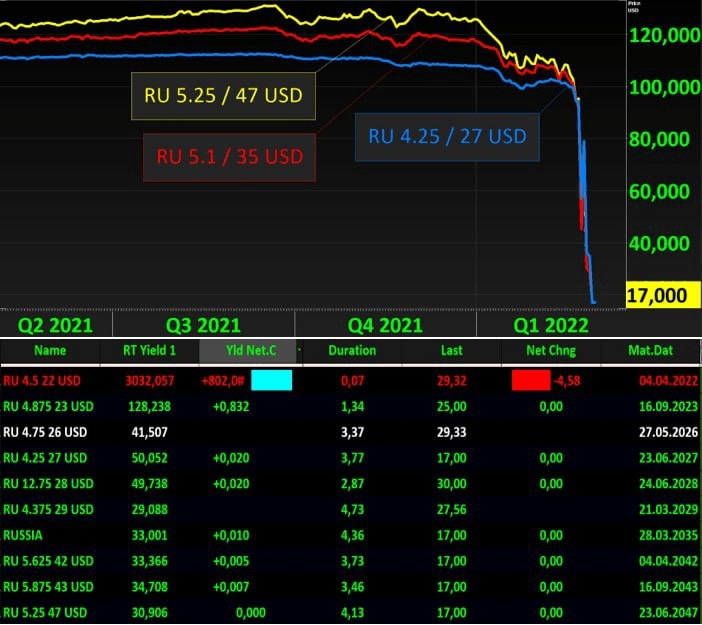This screenshot has height=625, width=702.
Task: Click the Q2 2021 axis label
Action: pyautogui.click(x=55, y=325)
